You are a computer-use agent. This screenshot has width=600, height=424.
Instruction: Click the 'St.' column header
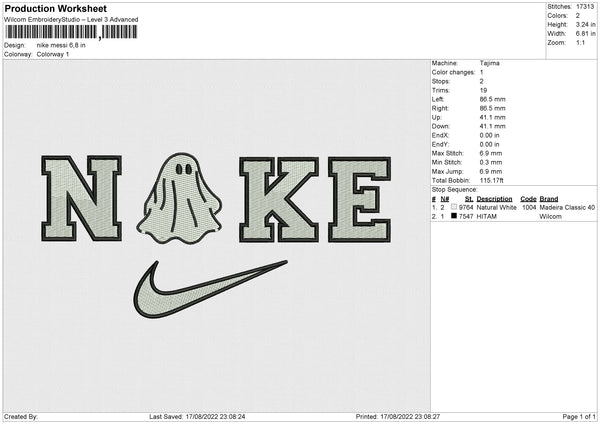[x=469, y=199]
